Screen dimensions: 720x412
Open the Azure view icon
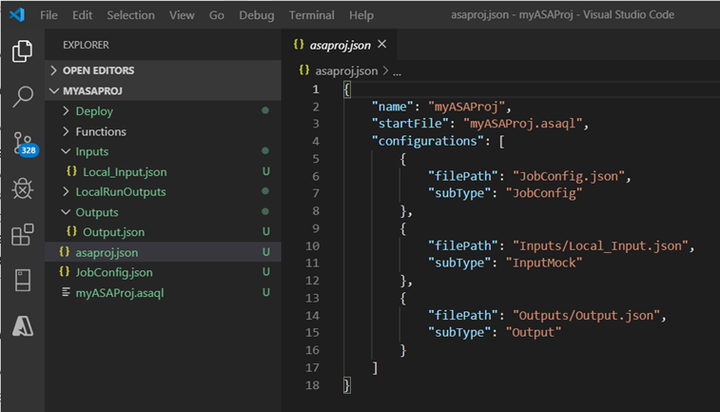(22, 327)
